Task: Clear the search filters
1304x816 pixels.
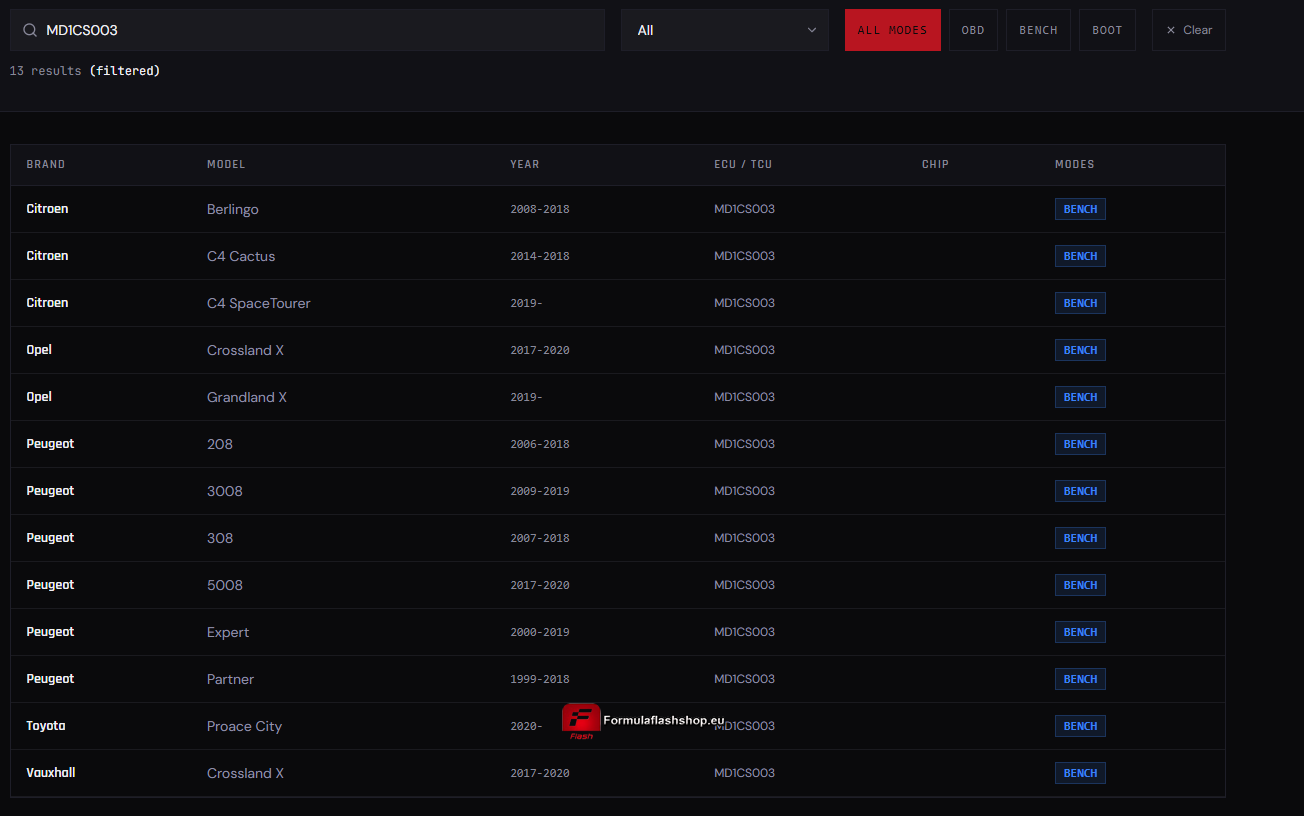Action: tap(1189, 30)
